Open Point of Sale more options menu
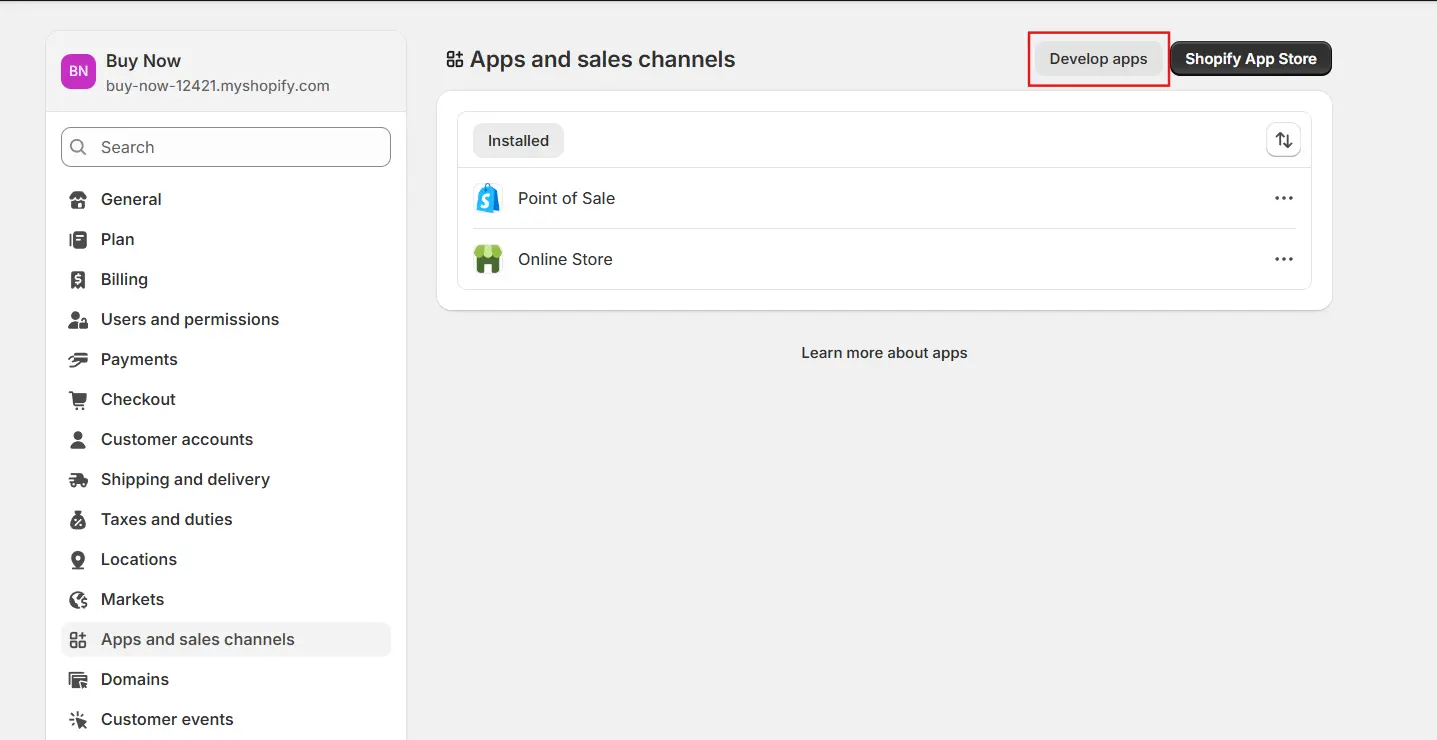1437x740 pixels. pyautogui.click(x=1284, y=198)
